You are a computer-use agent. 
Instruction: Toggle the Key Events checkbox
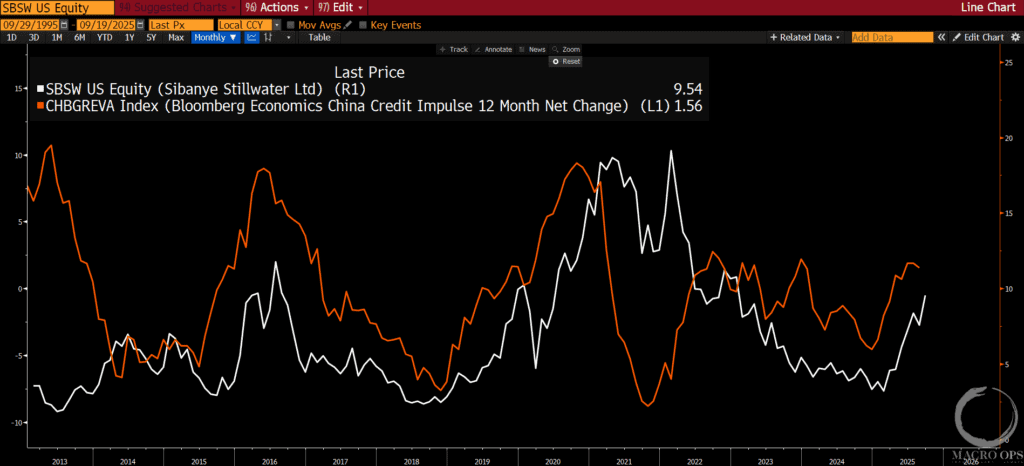pos(362,25)
